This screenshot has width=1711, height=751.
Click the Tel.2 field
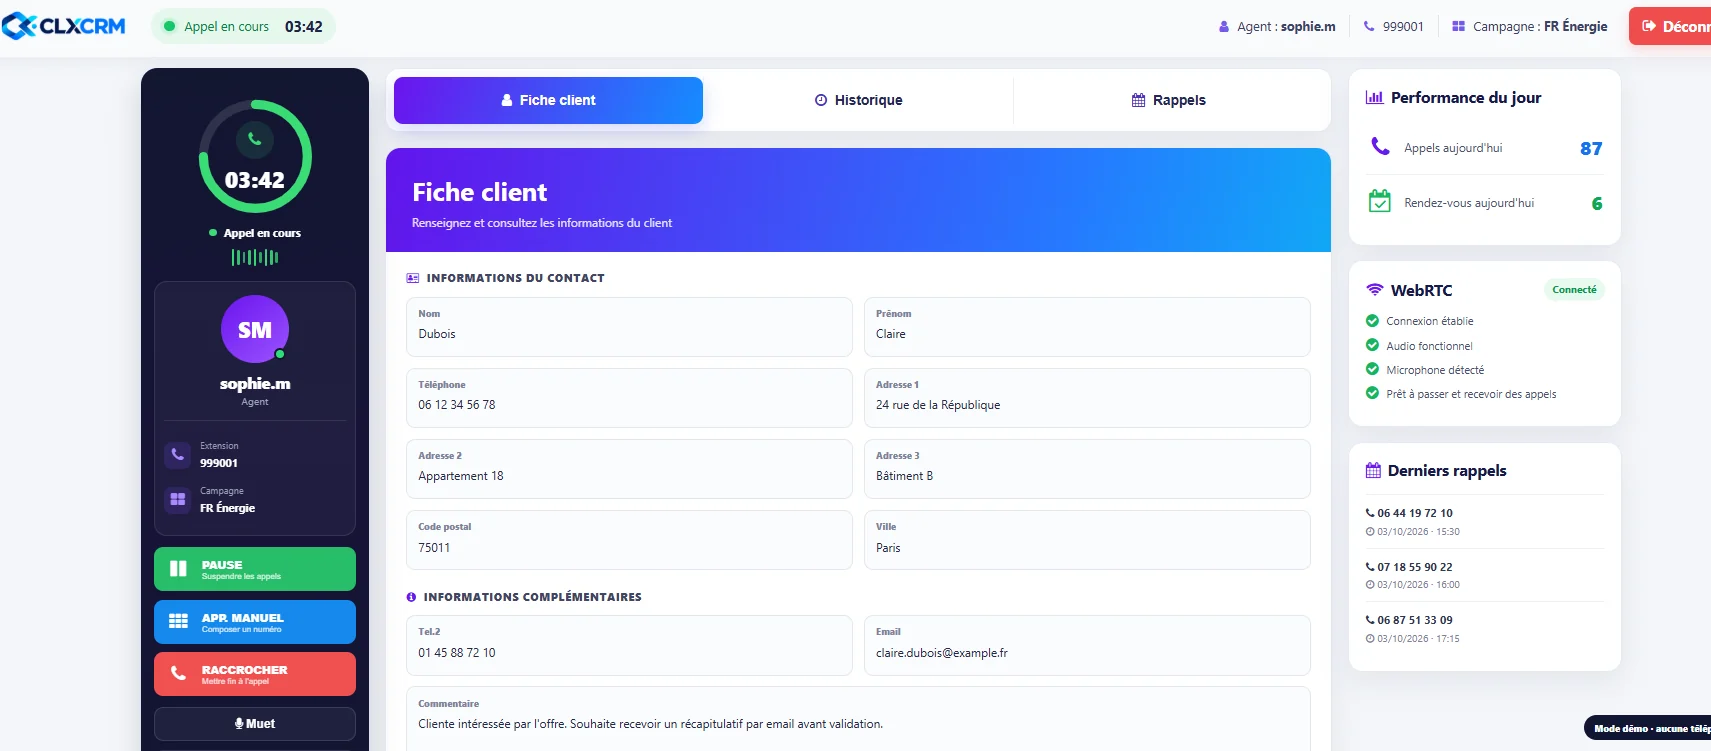[629, 645]
